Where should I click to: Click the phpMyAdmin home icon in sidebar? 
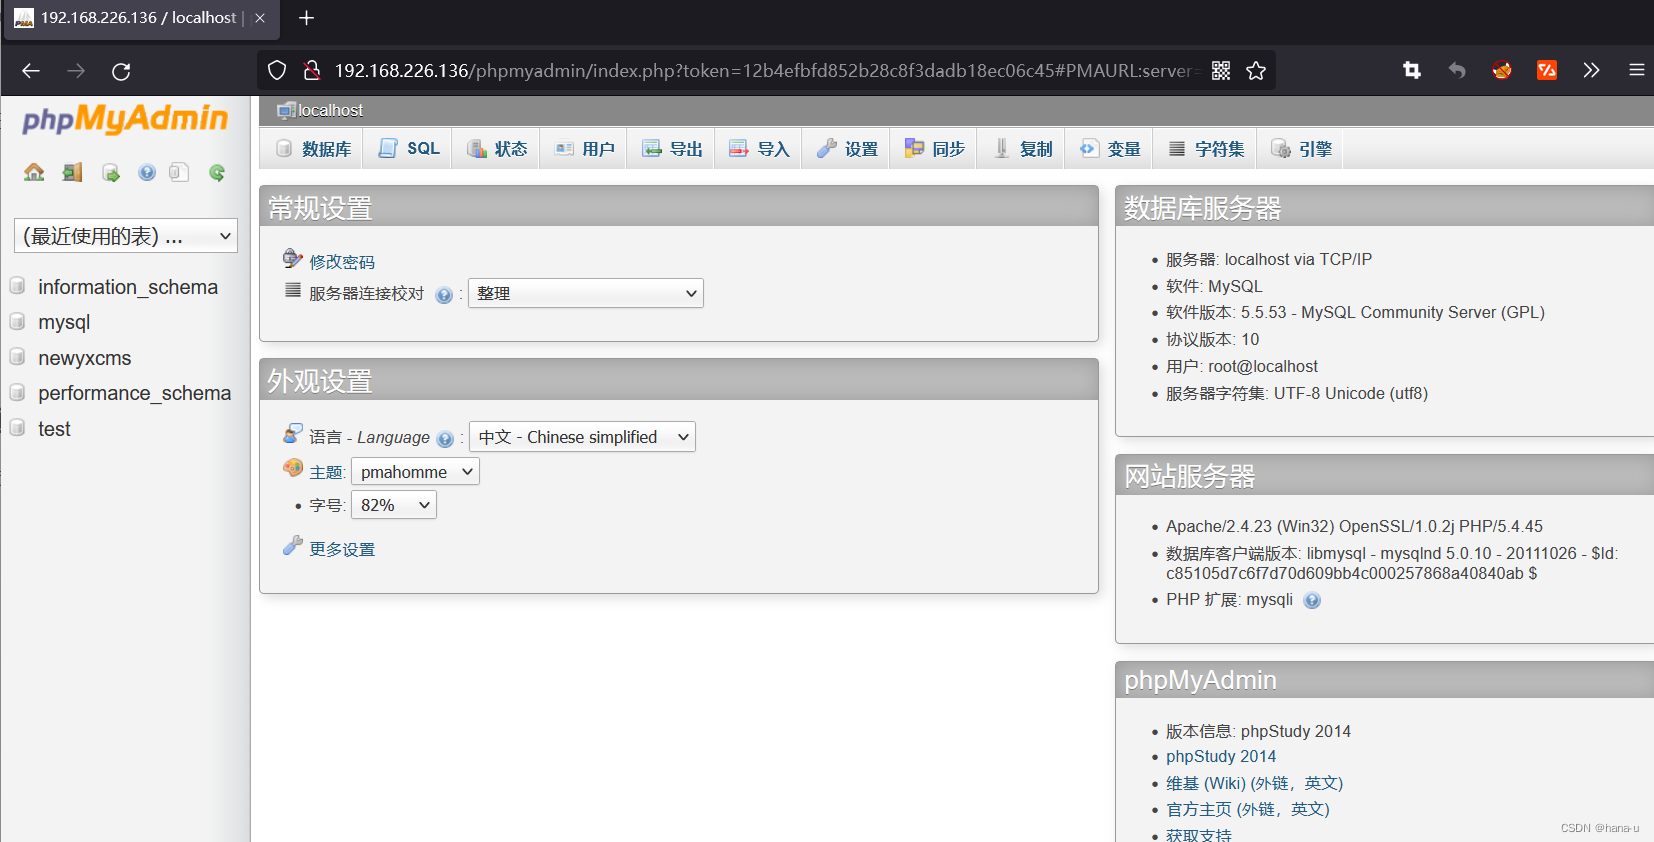(34, 172)
